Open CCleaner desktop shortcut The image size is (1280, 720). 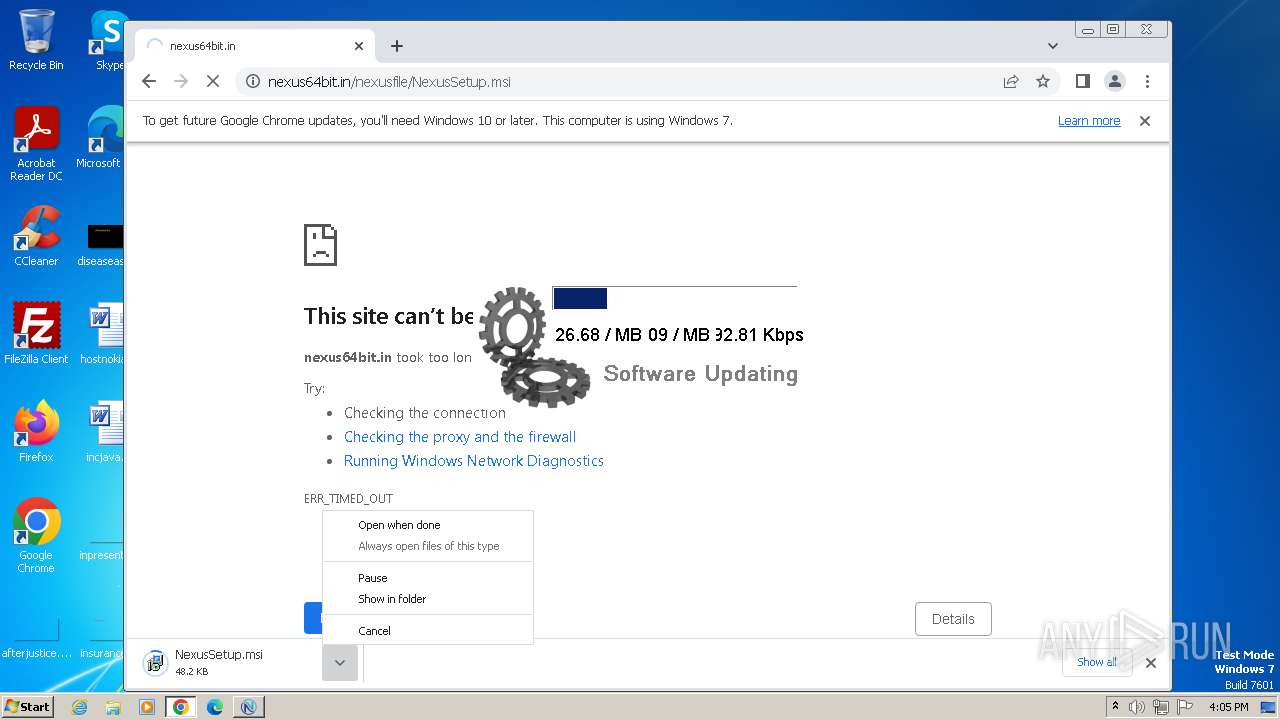click(36, 236)
